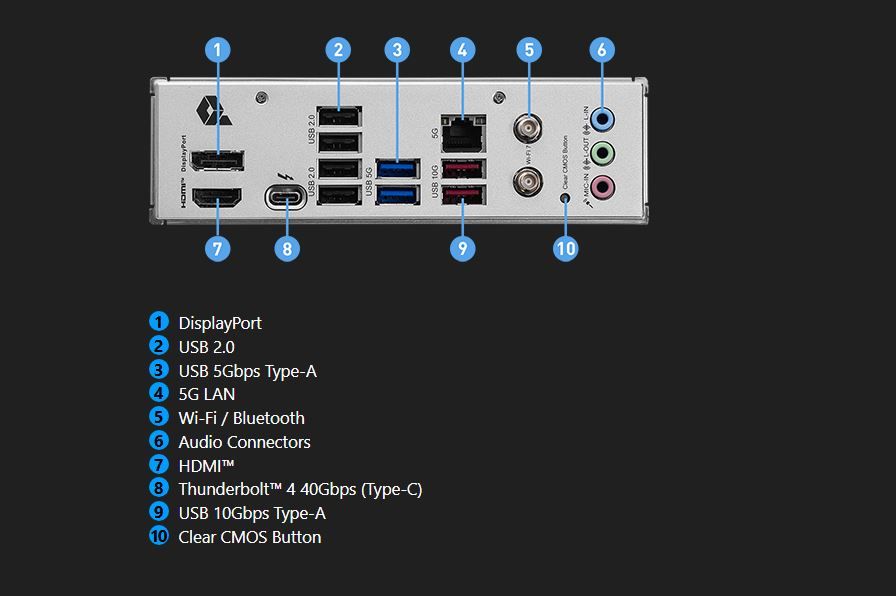The image size is (896, 596).
Task: Select callout bubble 3 above blue USB ports
Action: [x=397, y=50]
